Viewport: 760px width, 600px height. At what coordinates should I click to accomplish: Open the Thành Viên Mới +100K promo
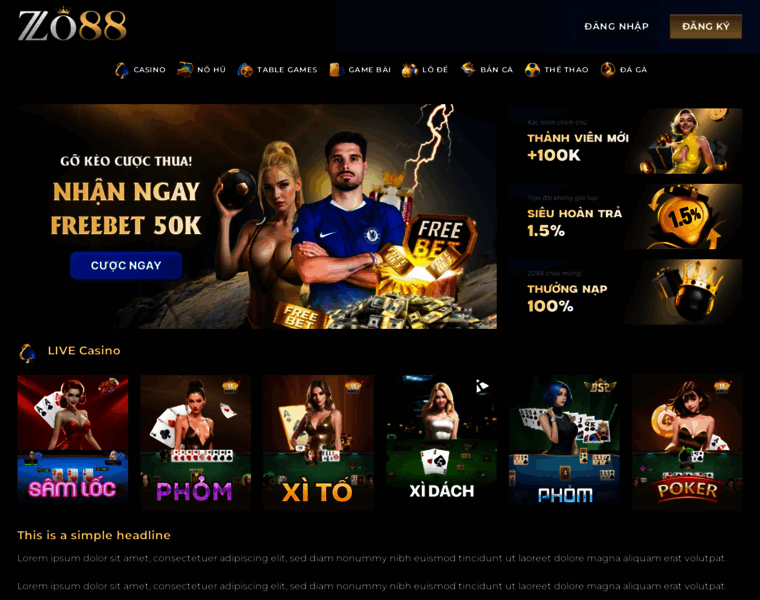pyautogui.click(x=626, y=141)
